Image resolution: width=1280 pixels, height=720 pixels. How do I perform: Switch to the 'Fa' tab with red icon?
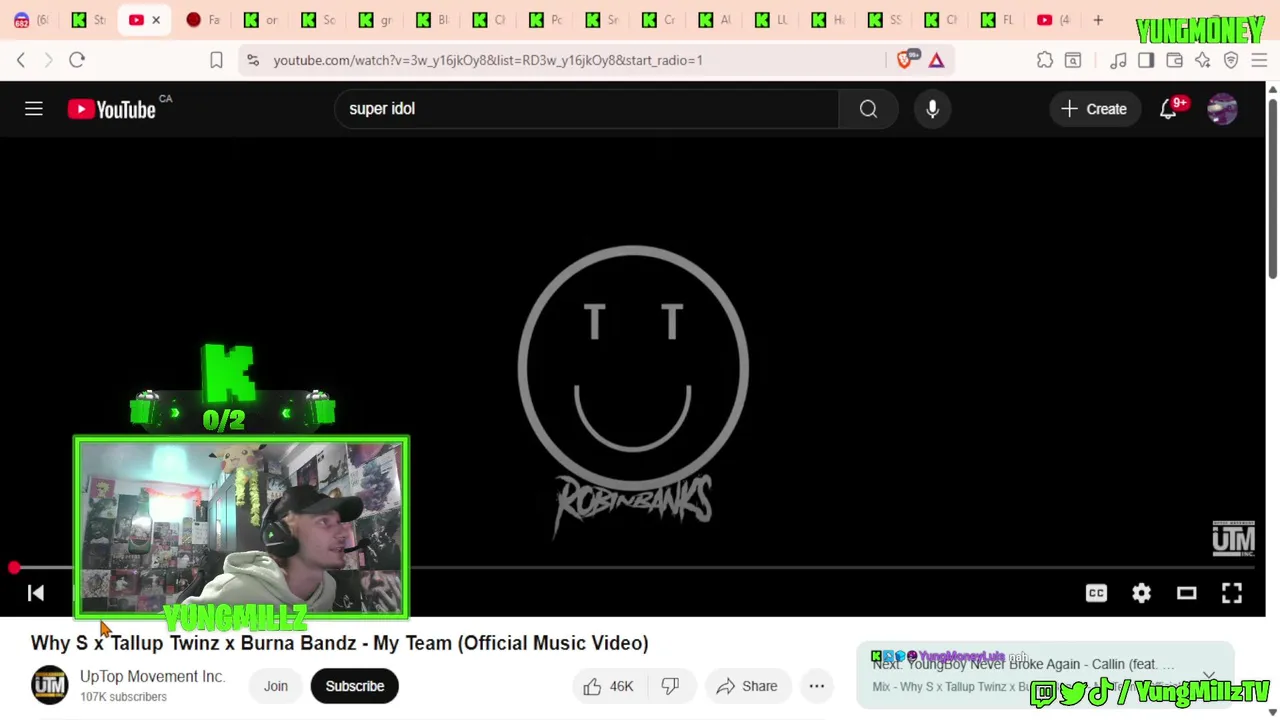pos(203,20)
